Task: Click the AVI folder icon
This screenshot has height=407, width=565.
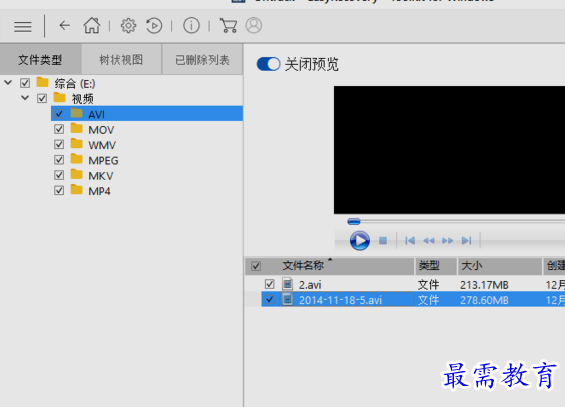Action: coord(76,113)
